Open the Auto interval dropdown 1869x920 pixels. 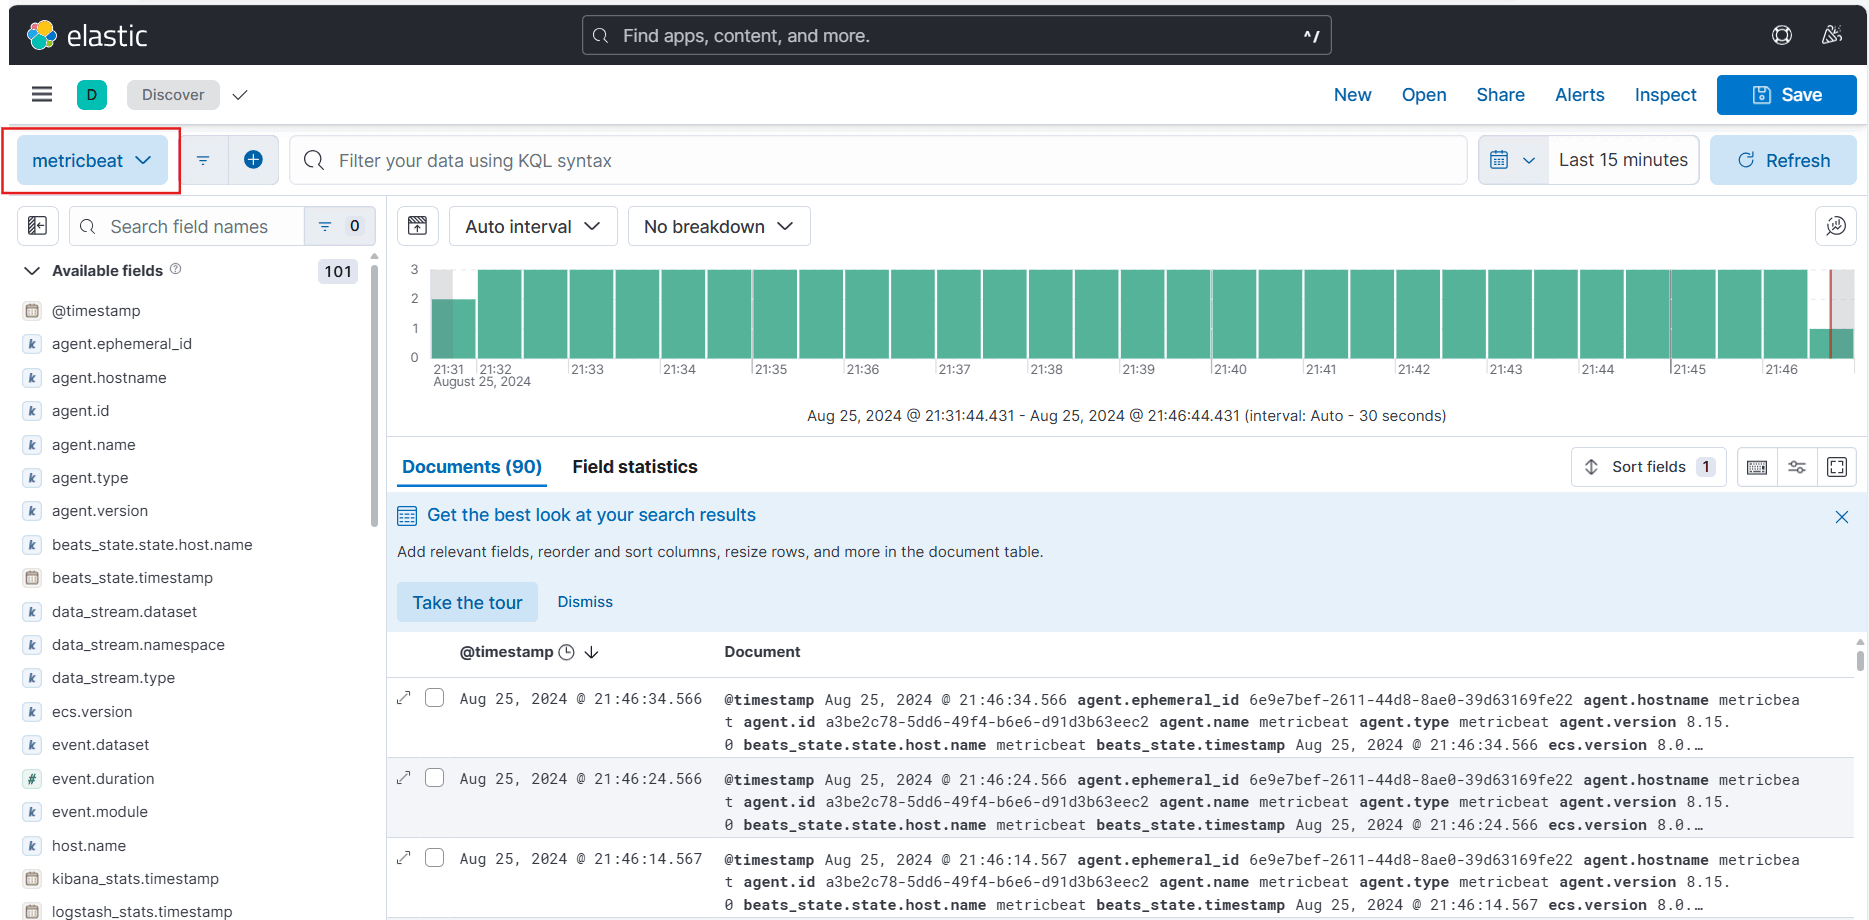(x=532, y=226)
